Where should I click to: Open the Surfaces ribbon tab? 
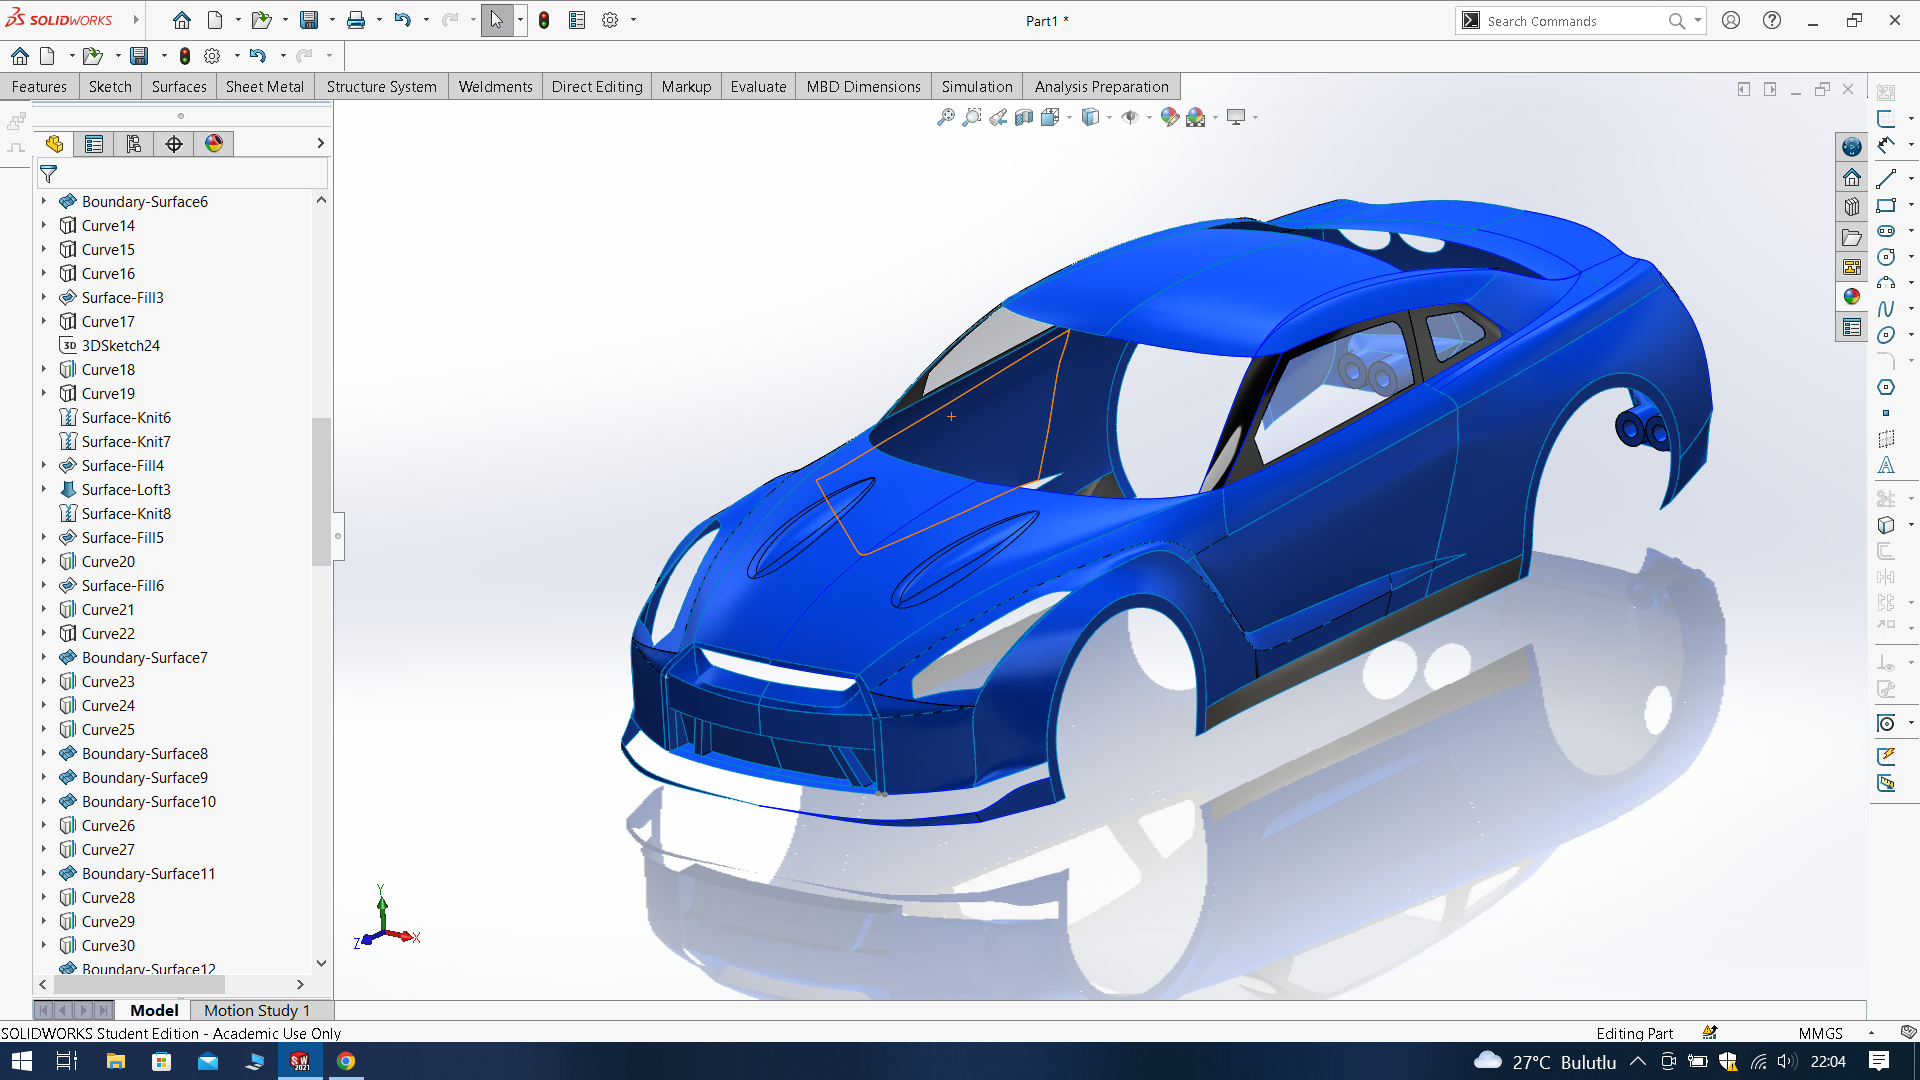click(179, 87)
